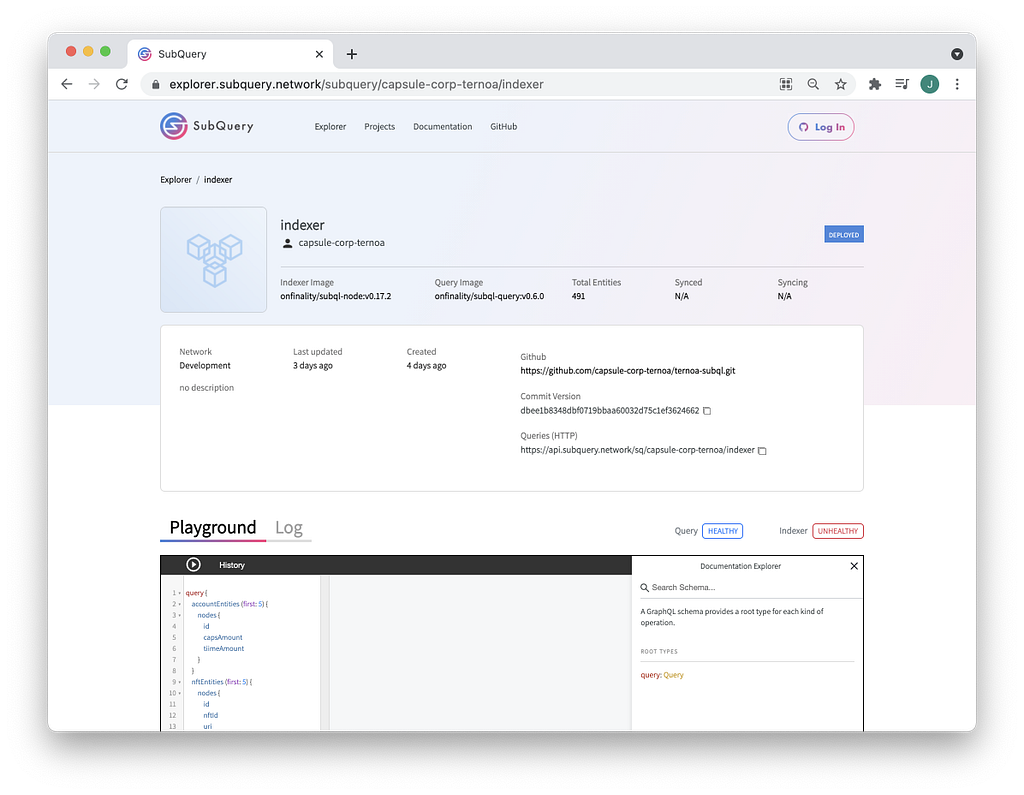Click the lock icon in address bar

click(155, 84)
